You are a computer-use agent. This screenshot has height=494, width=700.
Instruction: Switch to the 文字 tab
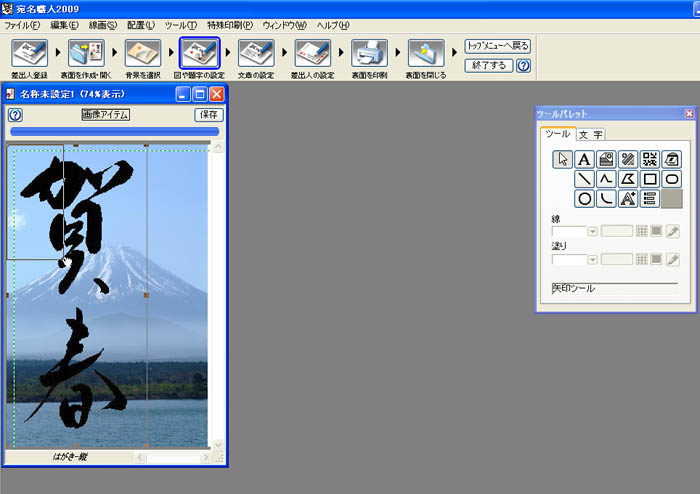click(590, 134)
